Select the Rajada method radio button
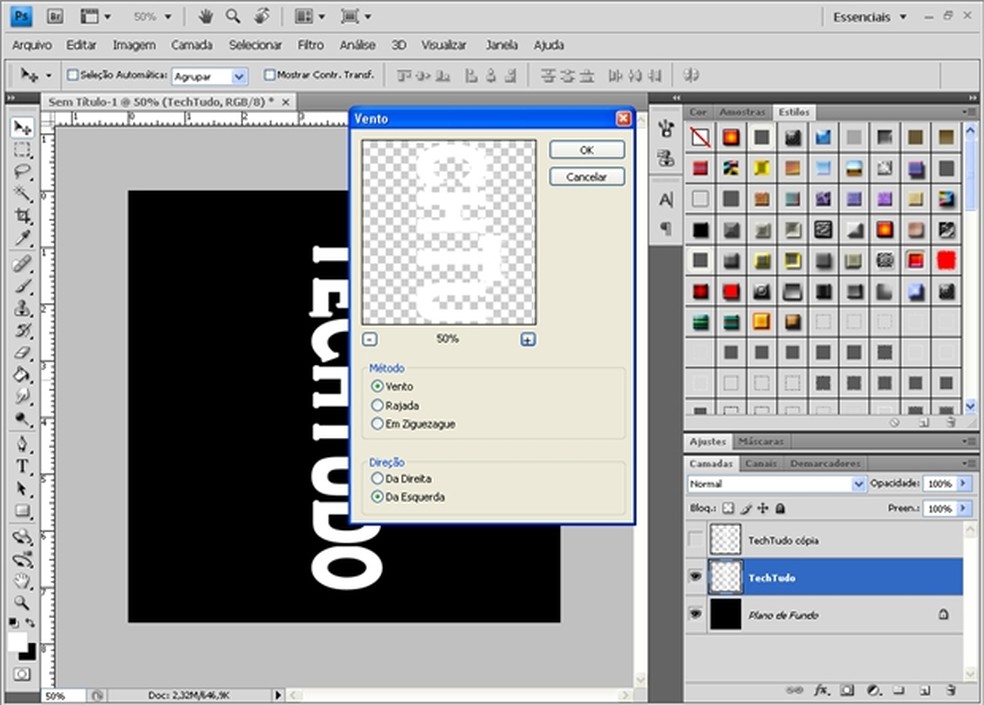 pyautogui.click(x=377, y=405)
